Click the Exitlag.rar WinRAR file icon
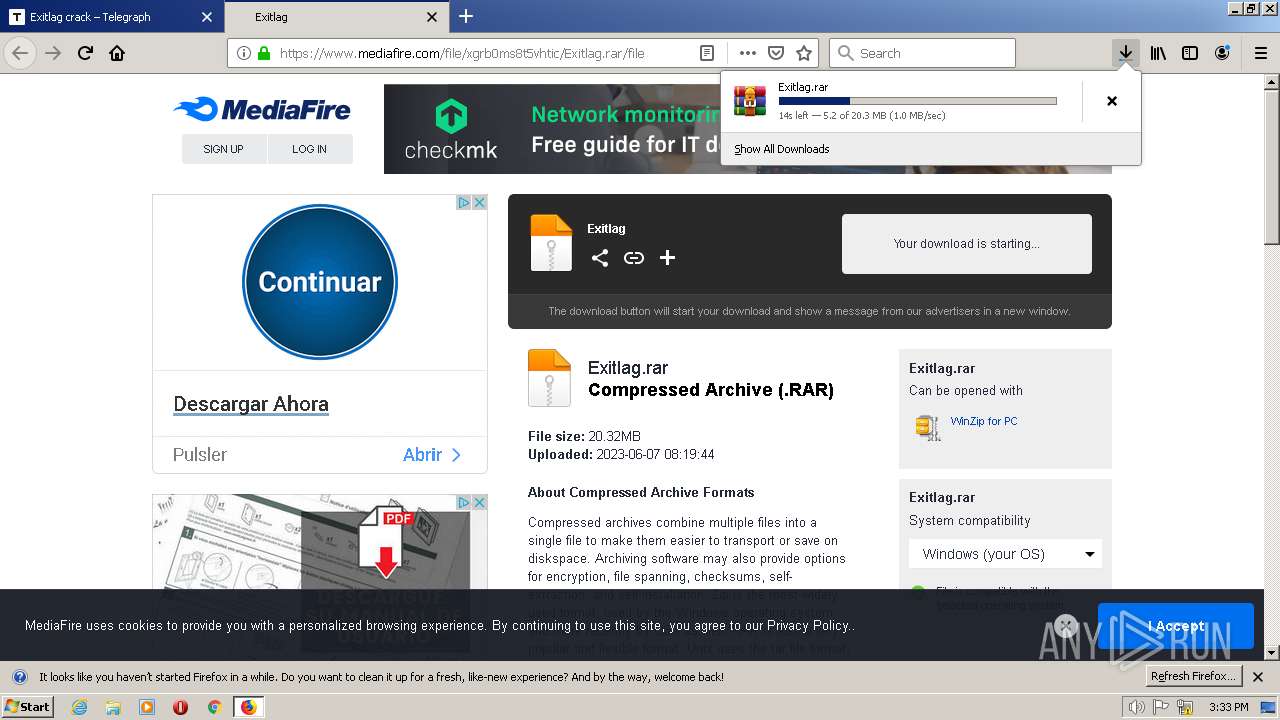Viewport: 1280px width, 720px height. pyautogui.click(x=750, y=101)
